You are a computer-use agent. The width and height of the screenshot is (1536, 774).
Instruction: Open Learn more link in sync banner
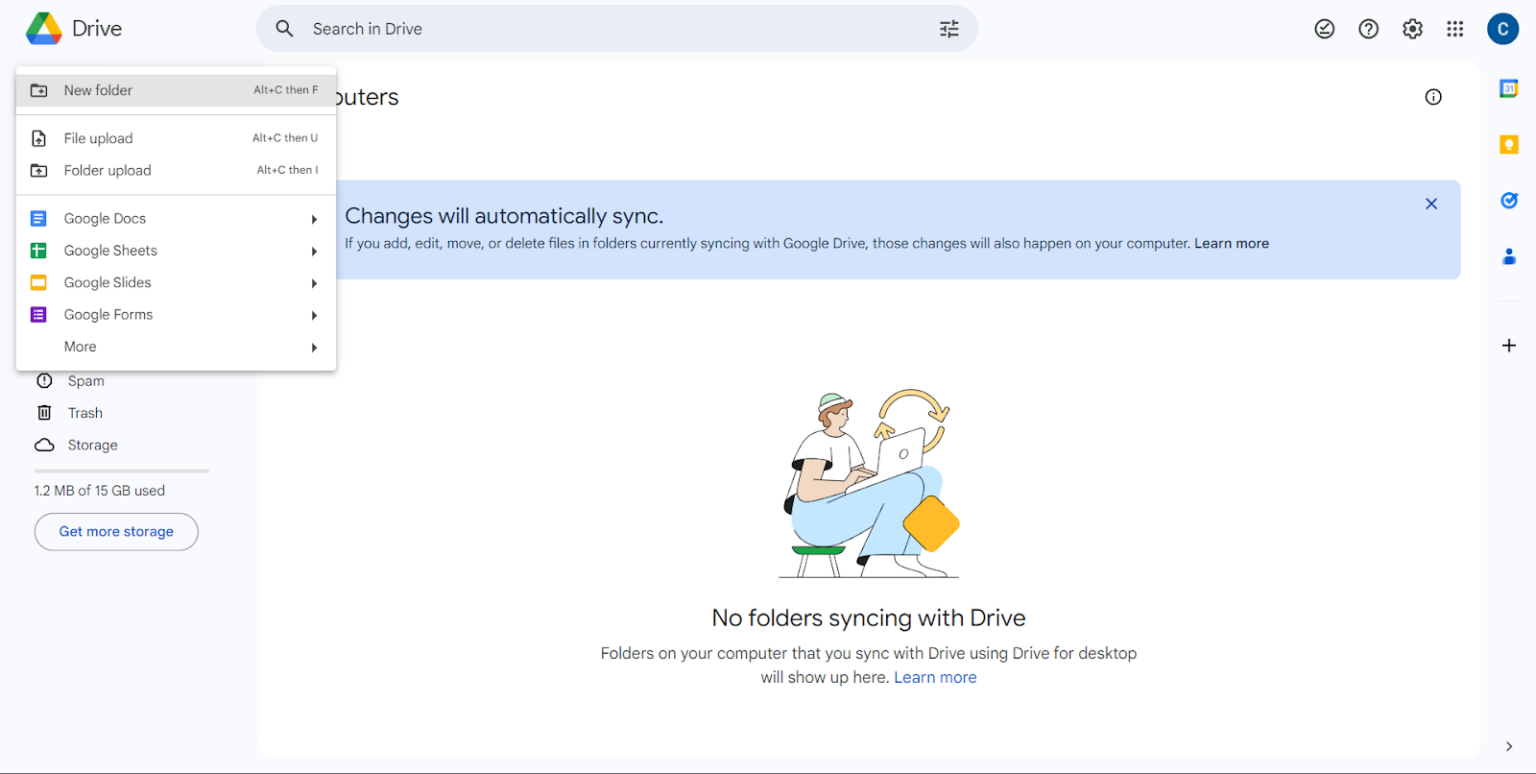click(x=1231, y=243)
